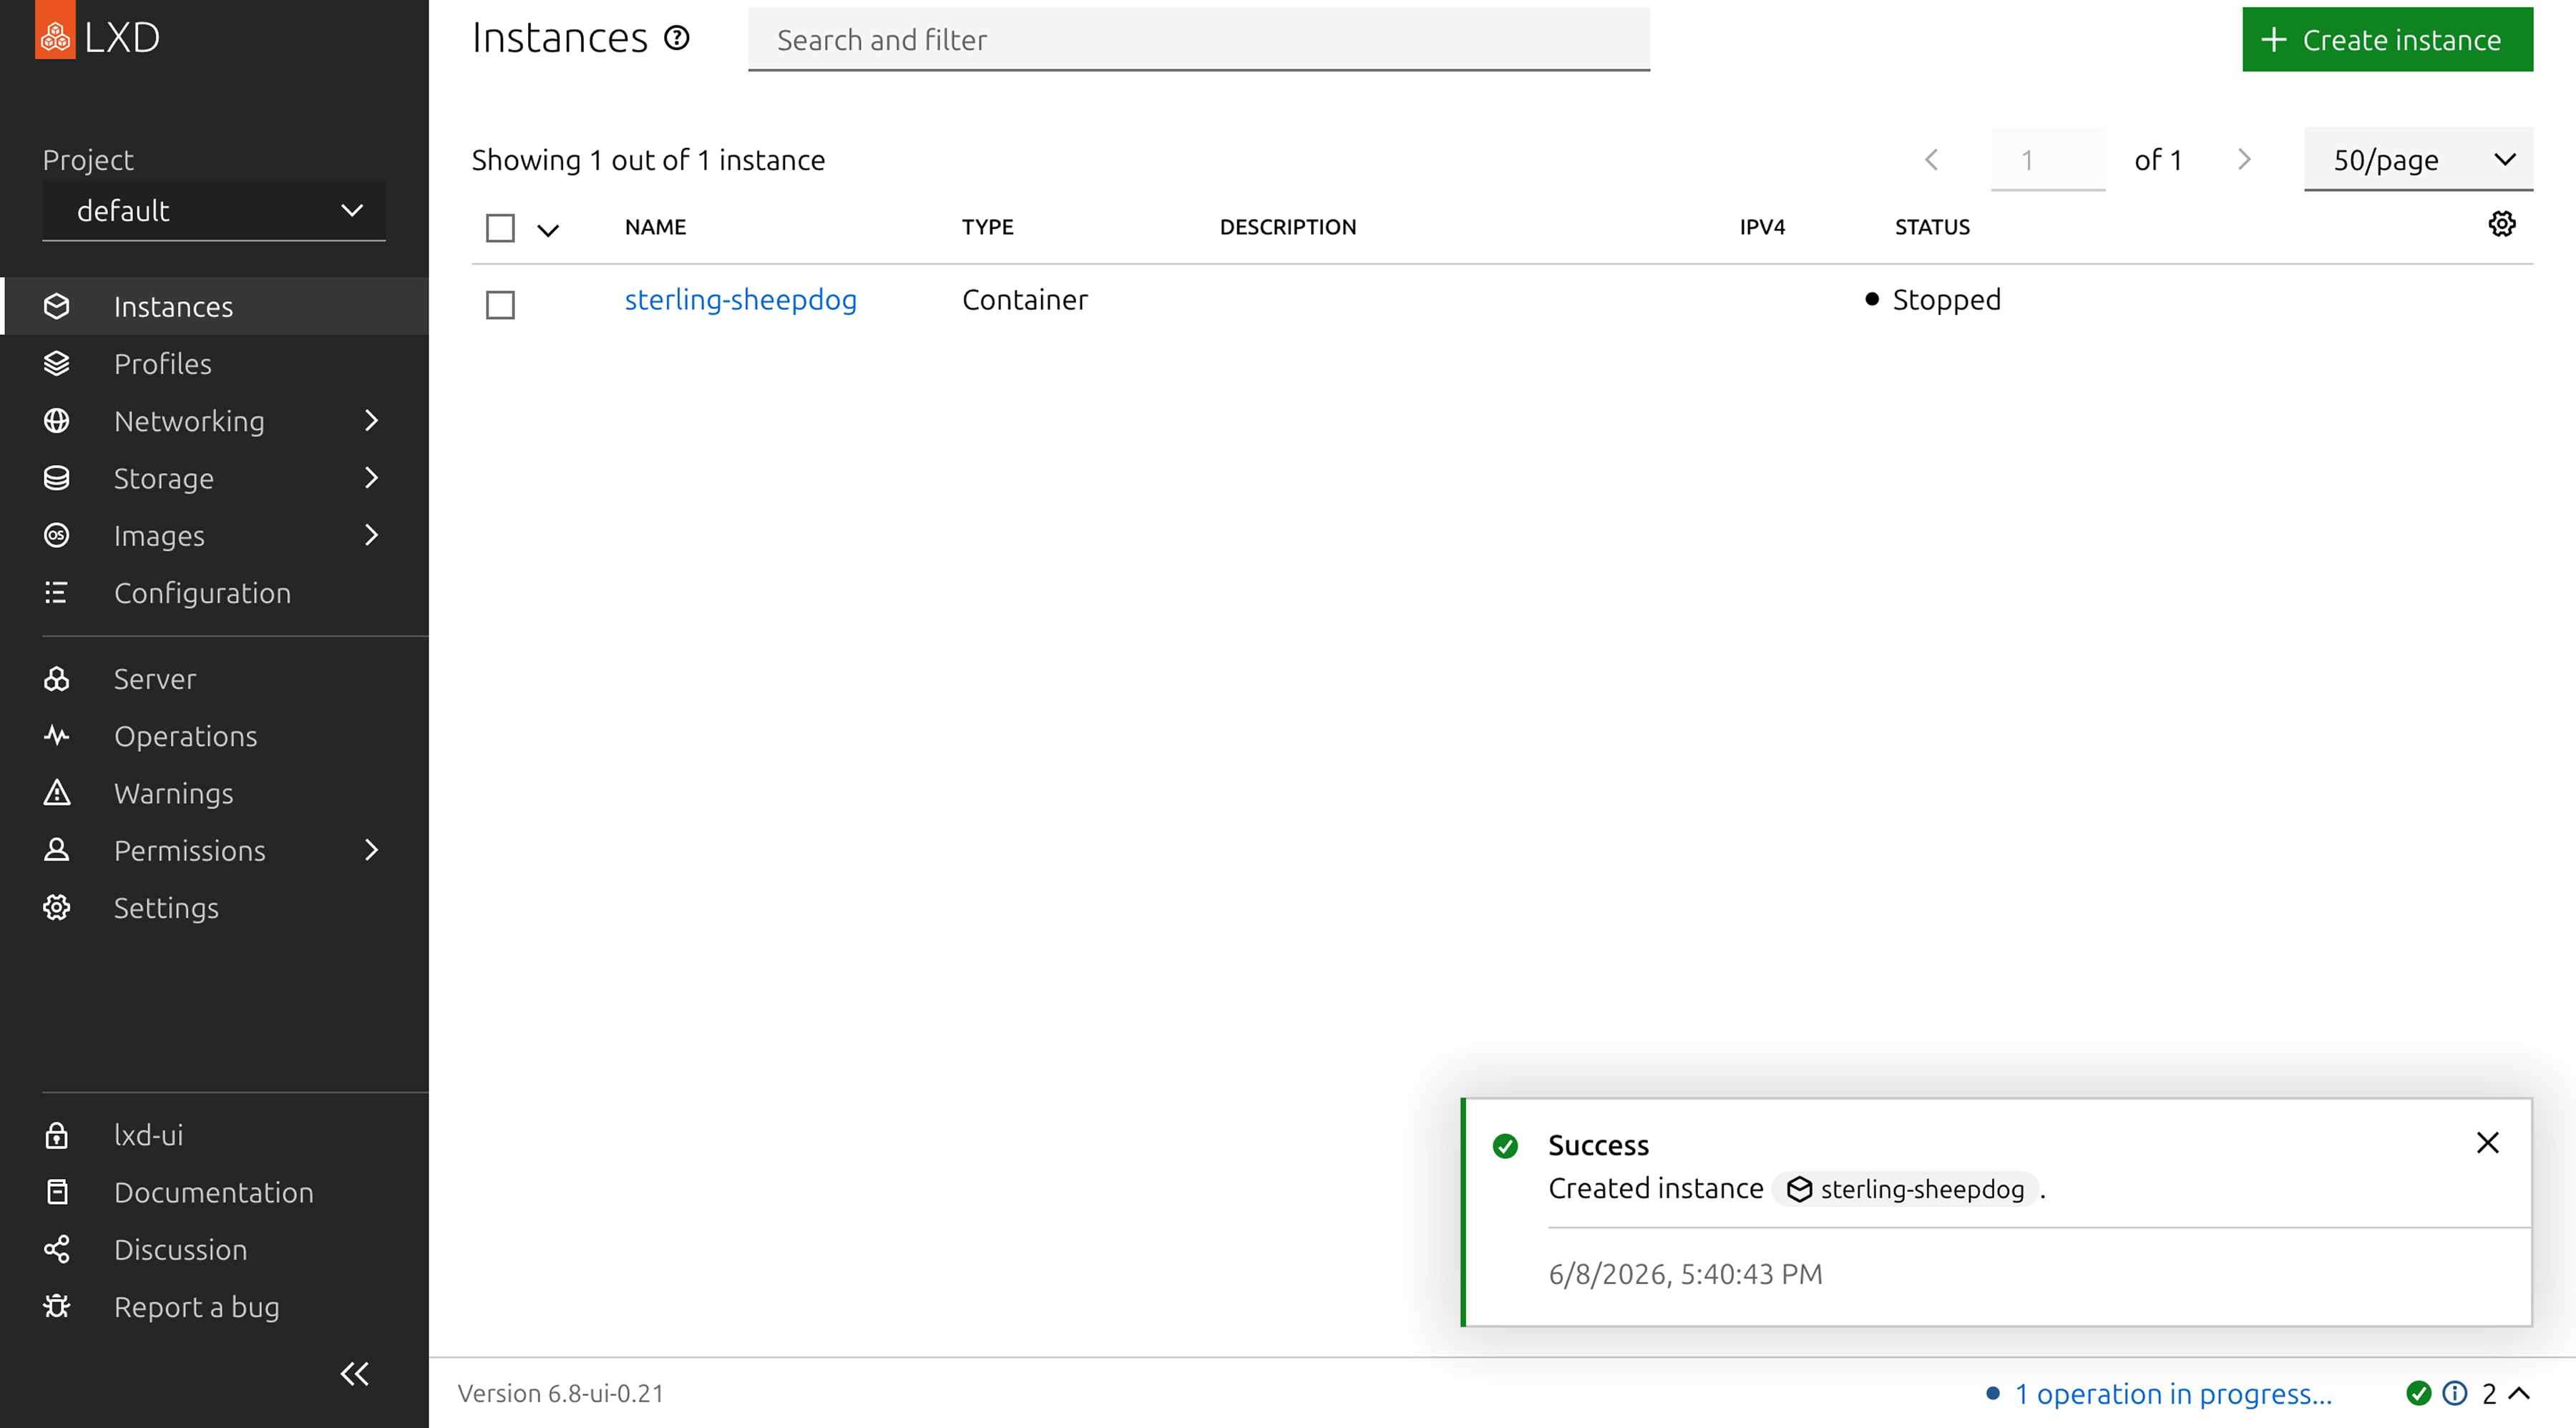Go to previous page arrow
Screen dimensions: 2576x1428
point(1932,160)
